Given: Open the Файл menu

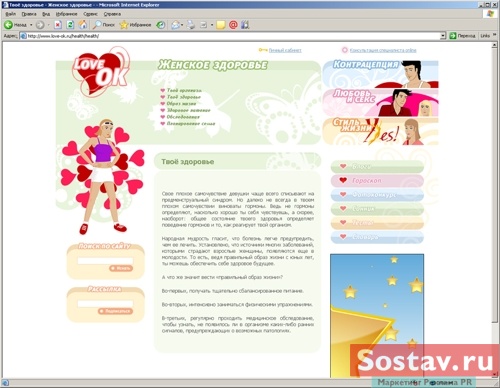Looking at the screenshot, I should [x=11, y=14].
